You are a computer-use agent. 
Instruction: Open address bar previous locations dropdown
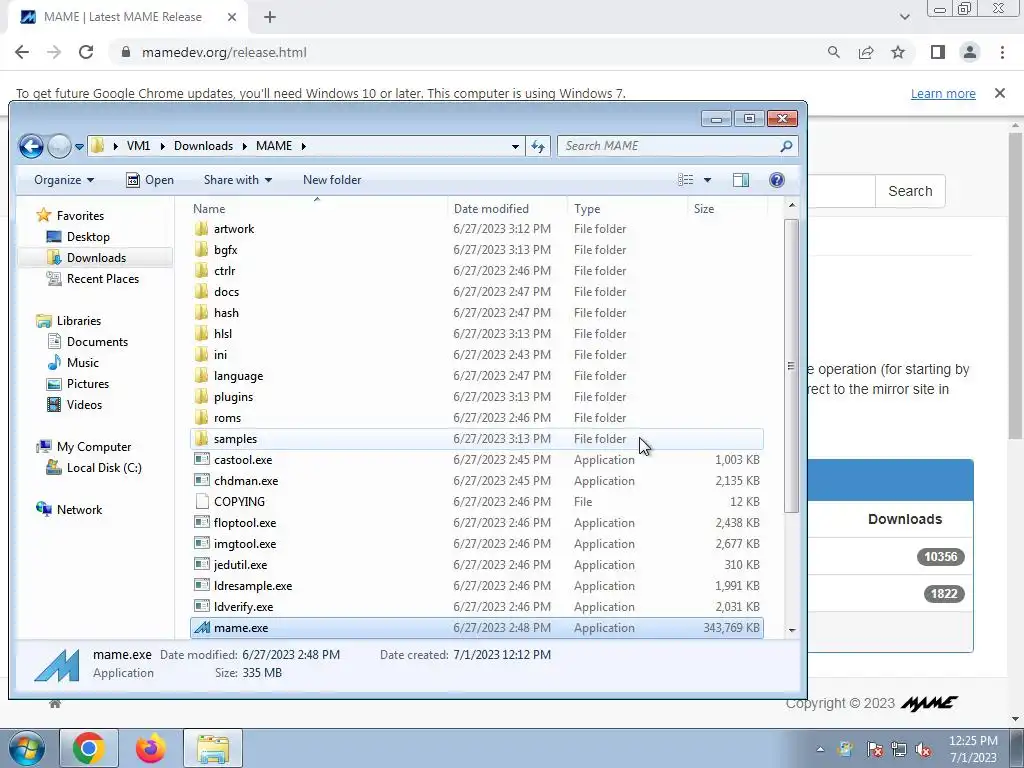click(515, 146)
